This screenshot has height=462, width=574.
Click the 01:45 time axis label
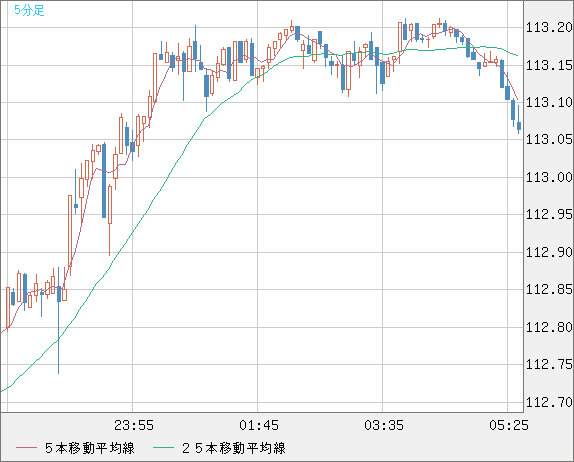click(x=259, y=425)
